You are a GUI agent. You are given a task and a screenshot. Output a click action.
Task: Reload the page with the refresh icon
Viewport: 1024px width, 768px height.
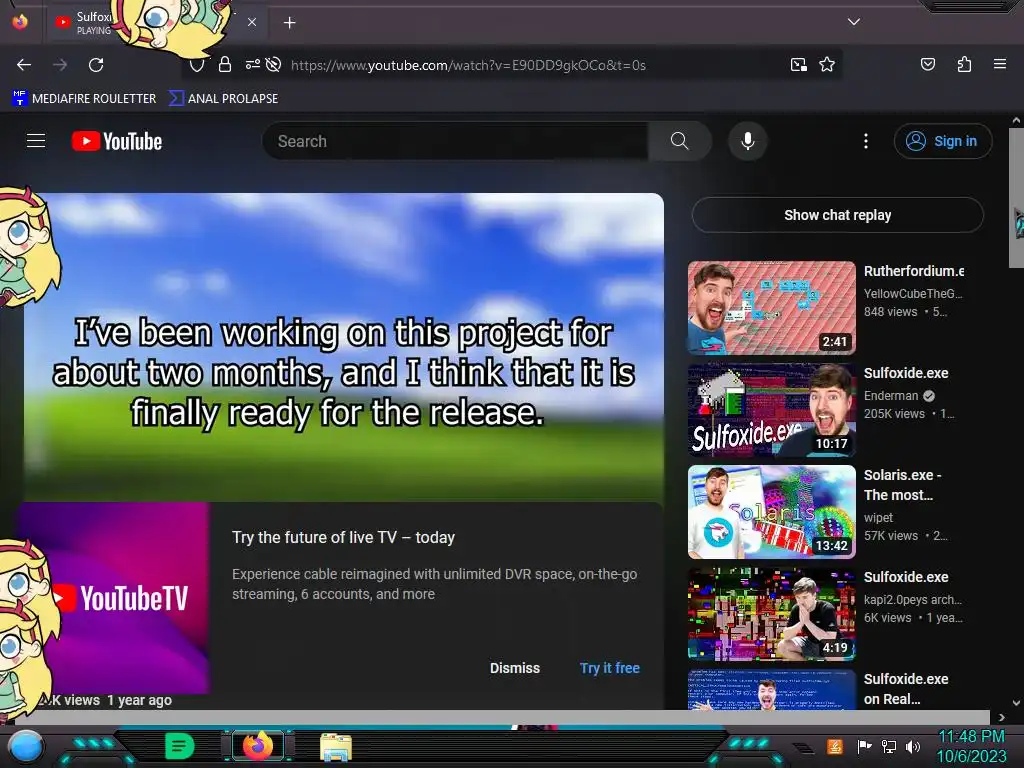coord(96,65)
